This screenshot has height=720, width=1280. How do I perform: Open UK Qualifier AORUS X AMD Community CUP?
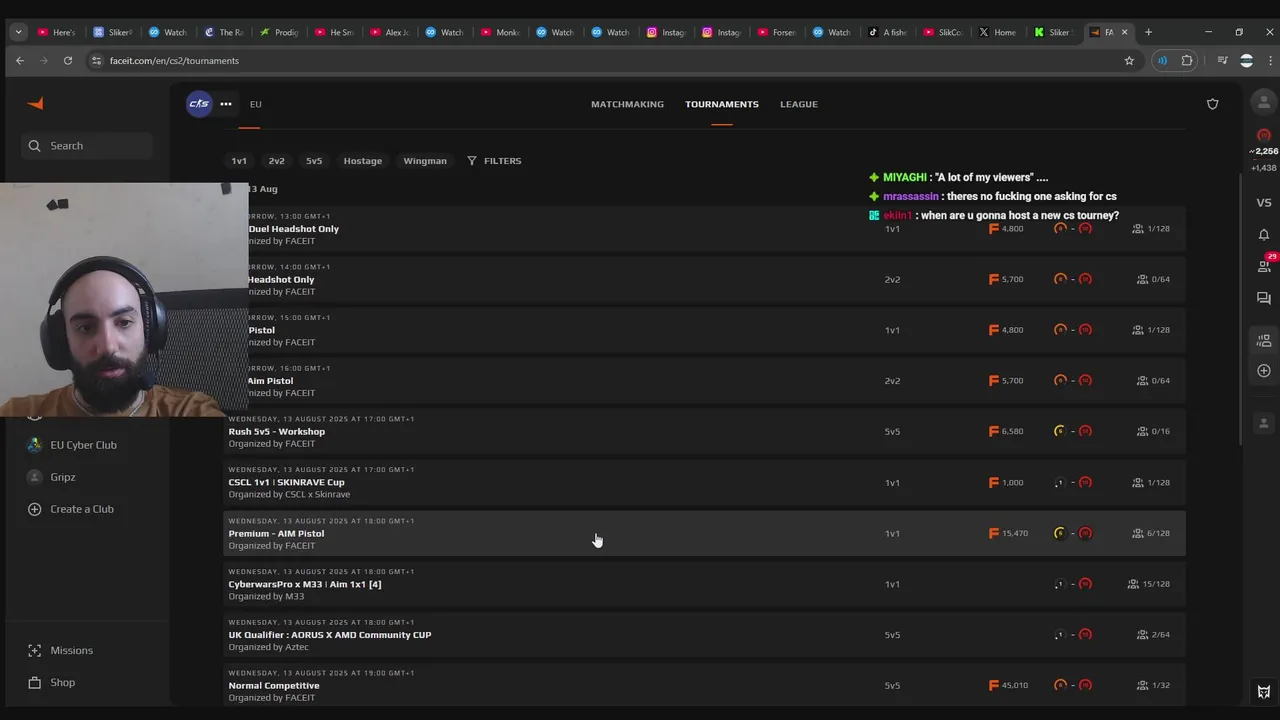(704, 635)
